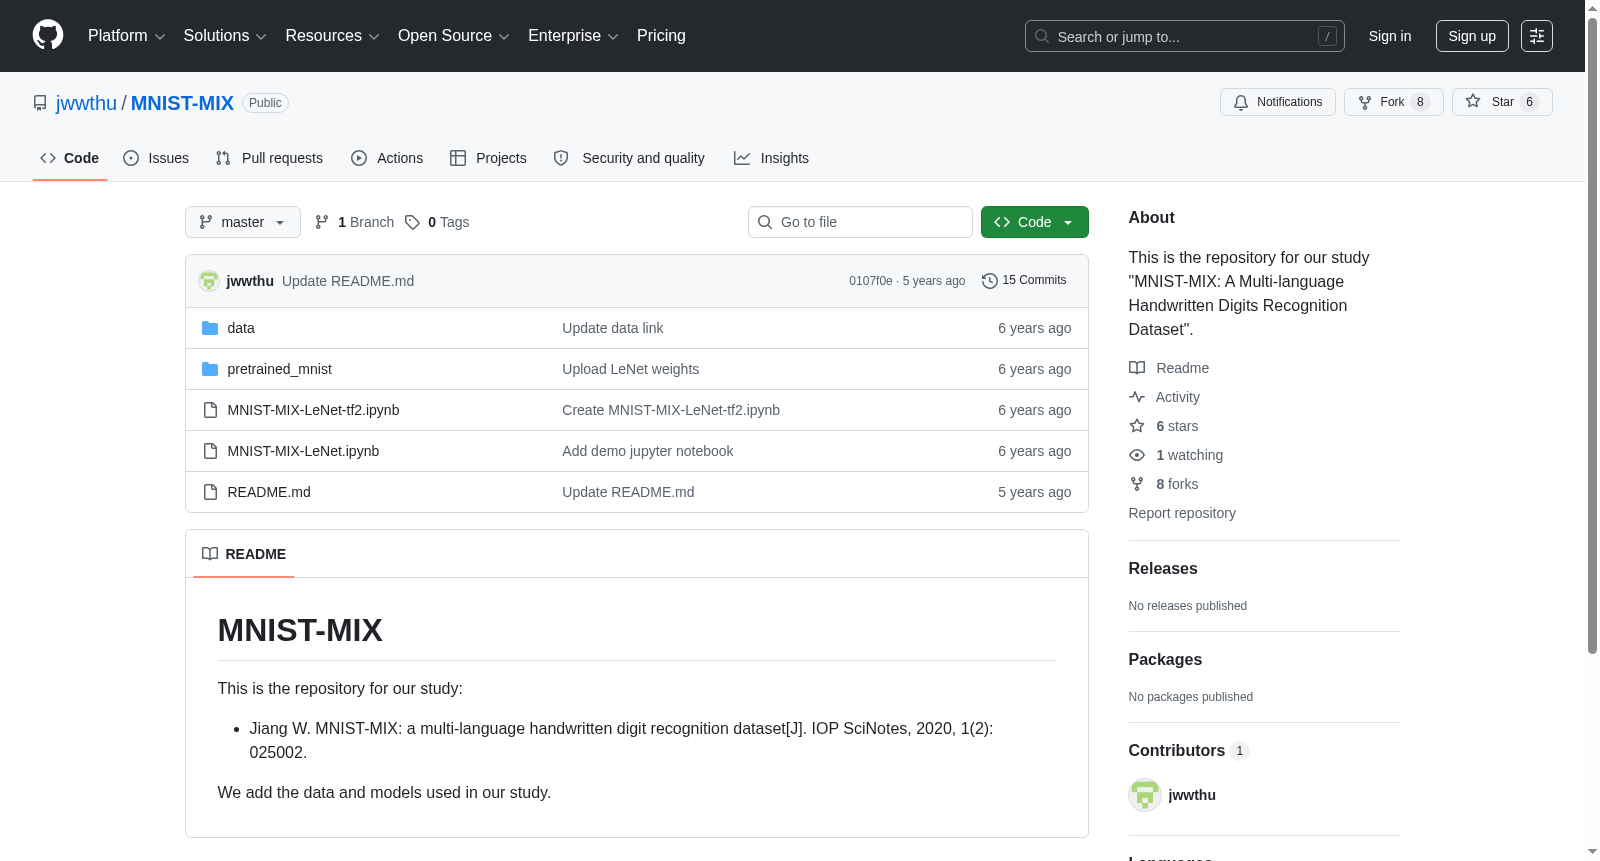
Task: Open the Packages heading link
Action: coord(1165,659)
